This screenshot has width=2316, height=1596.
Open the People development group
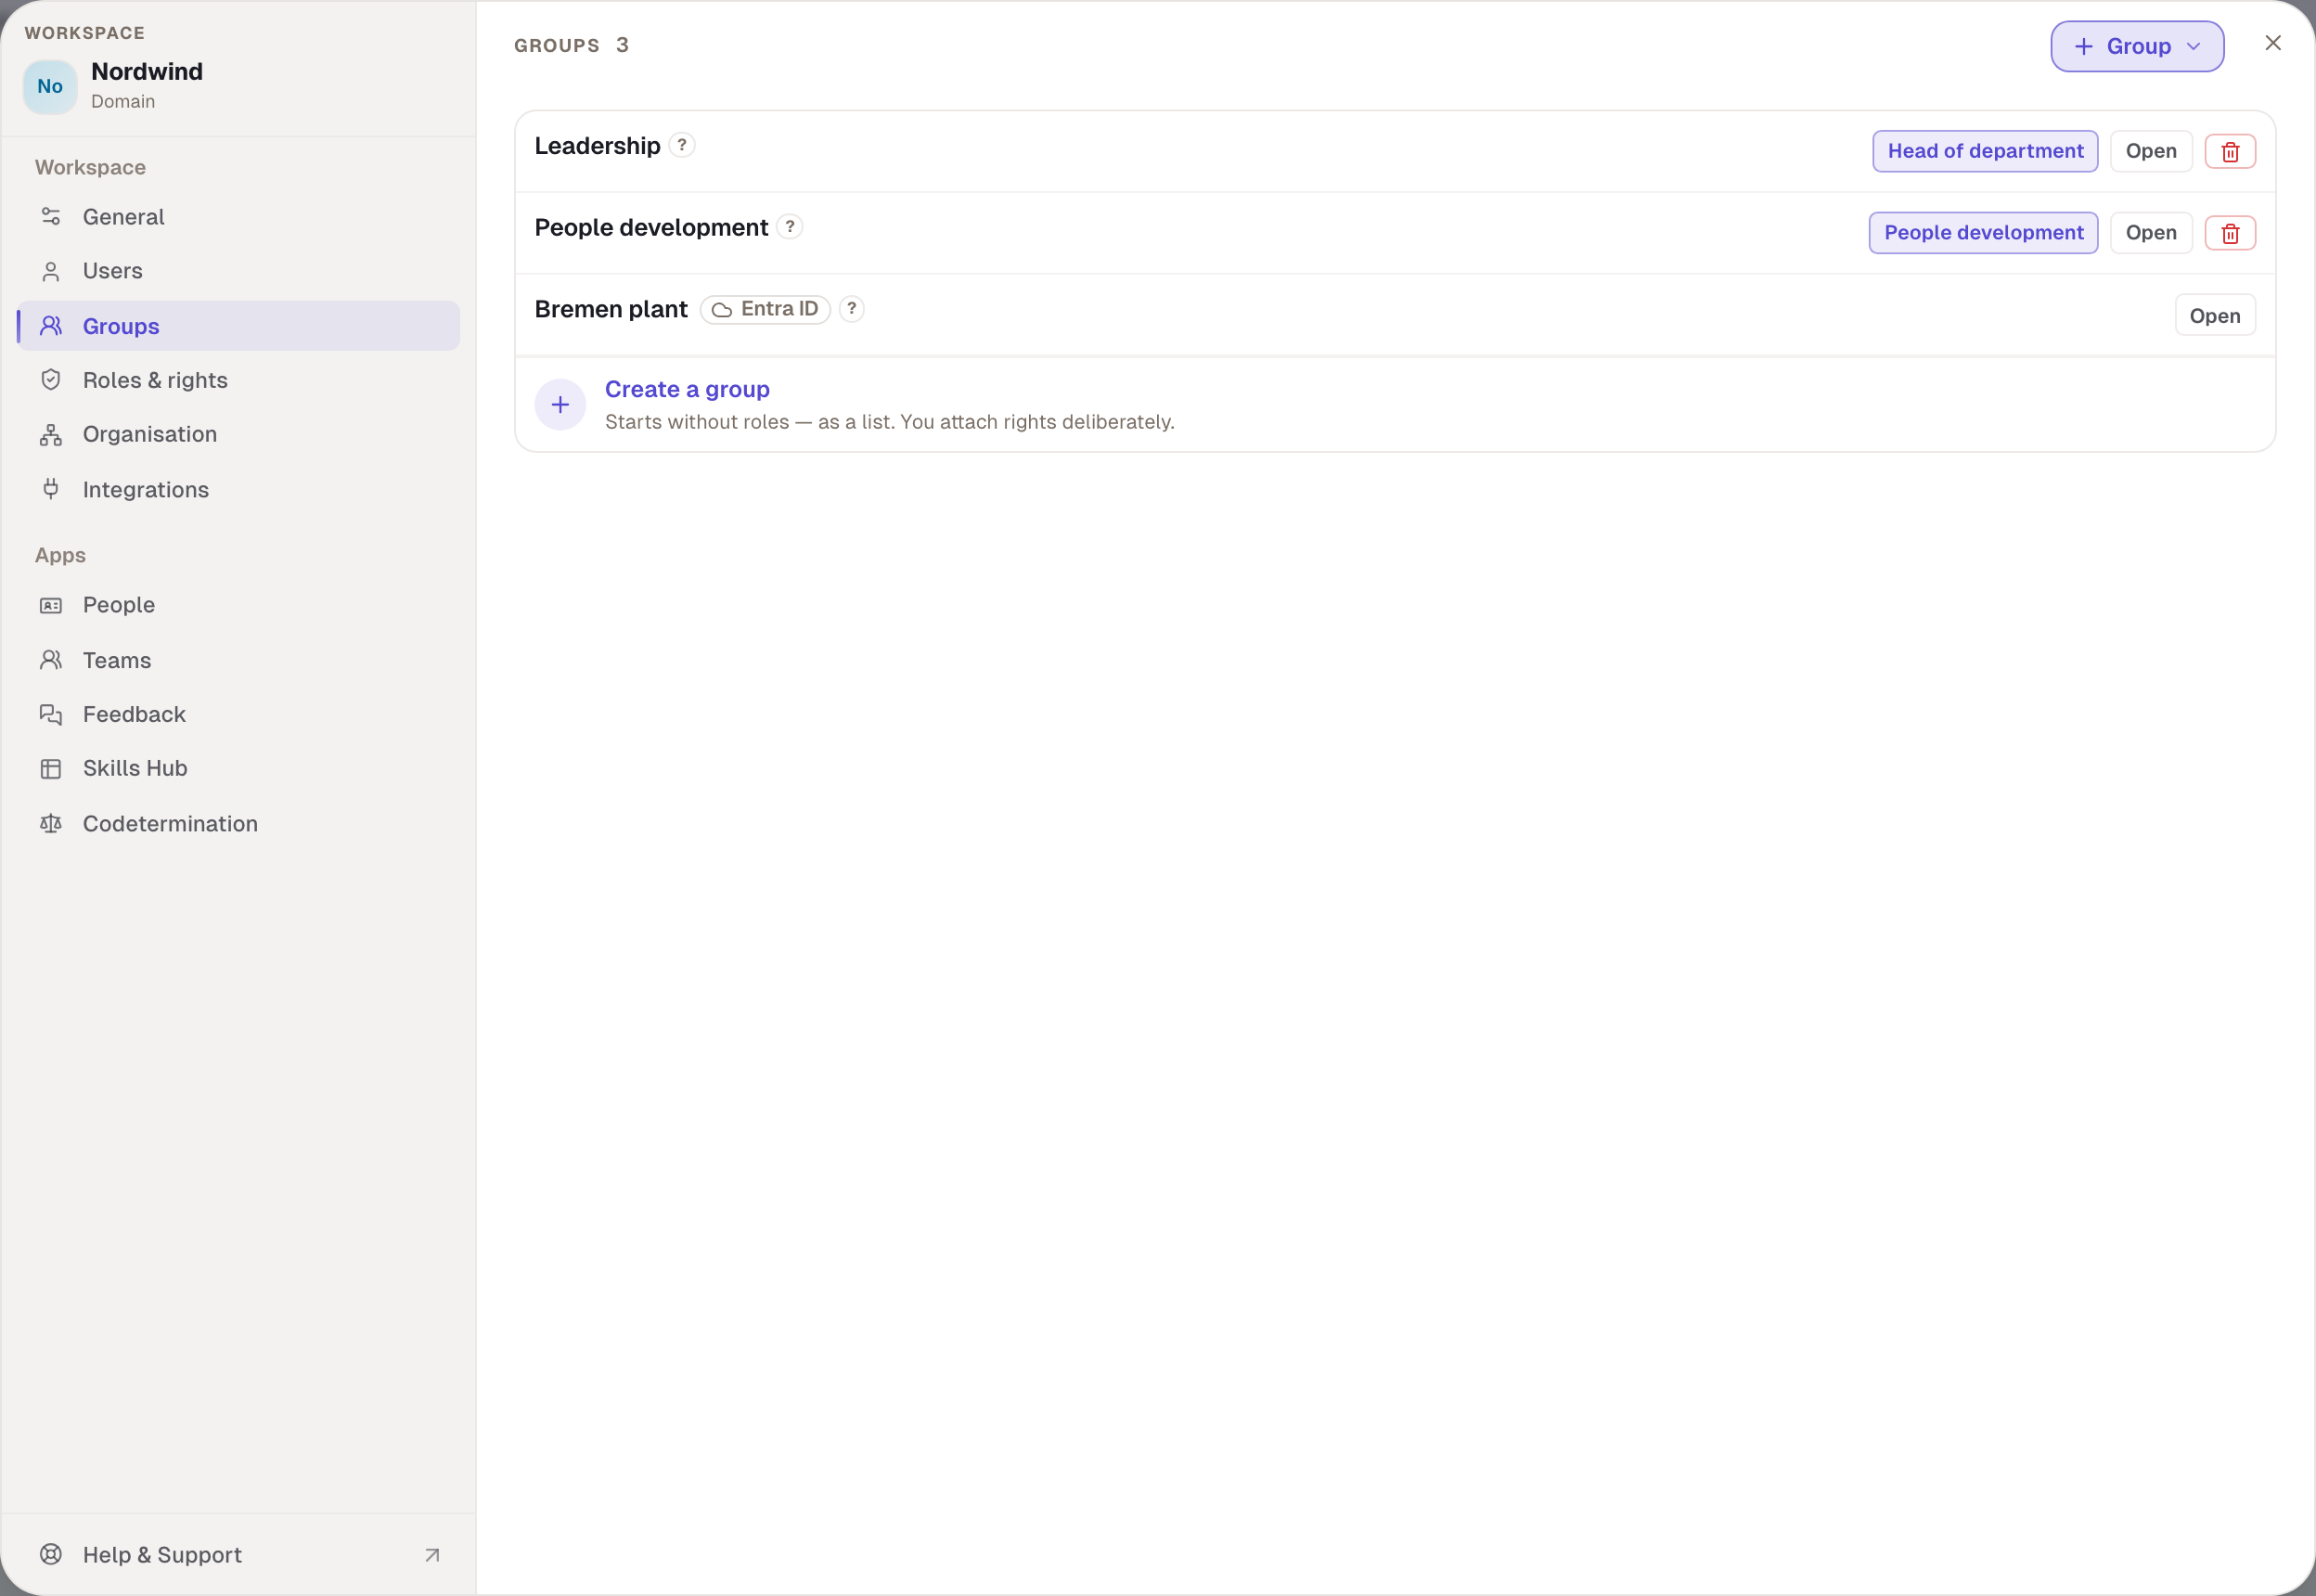pos(2151,233)
